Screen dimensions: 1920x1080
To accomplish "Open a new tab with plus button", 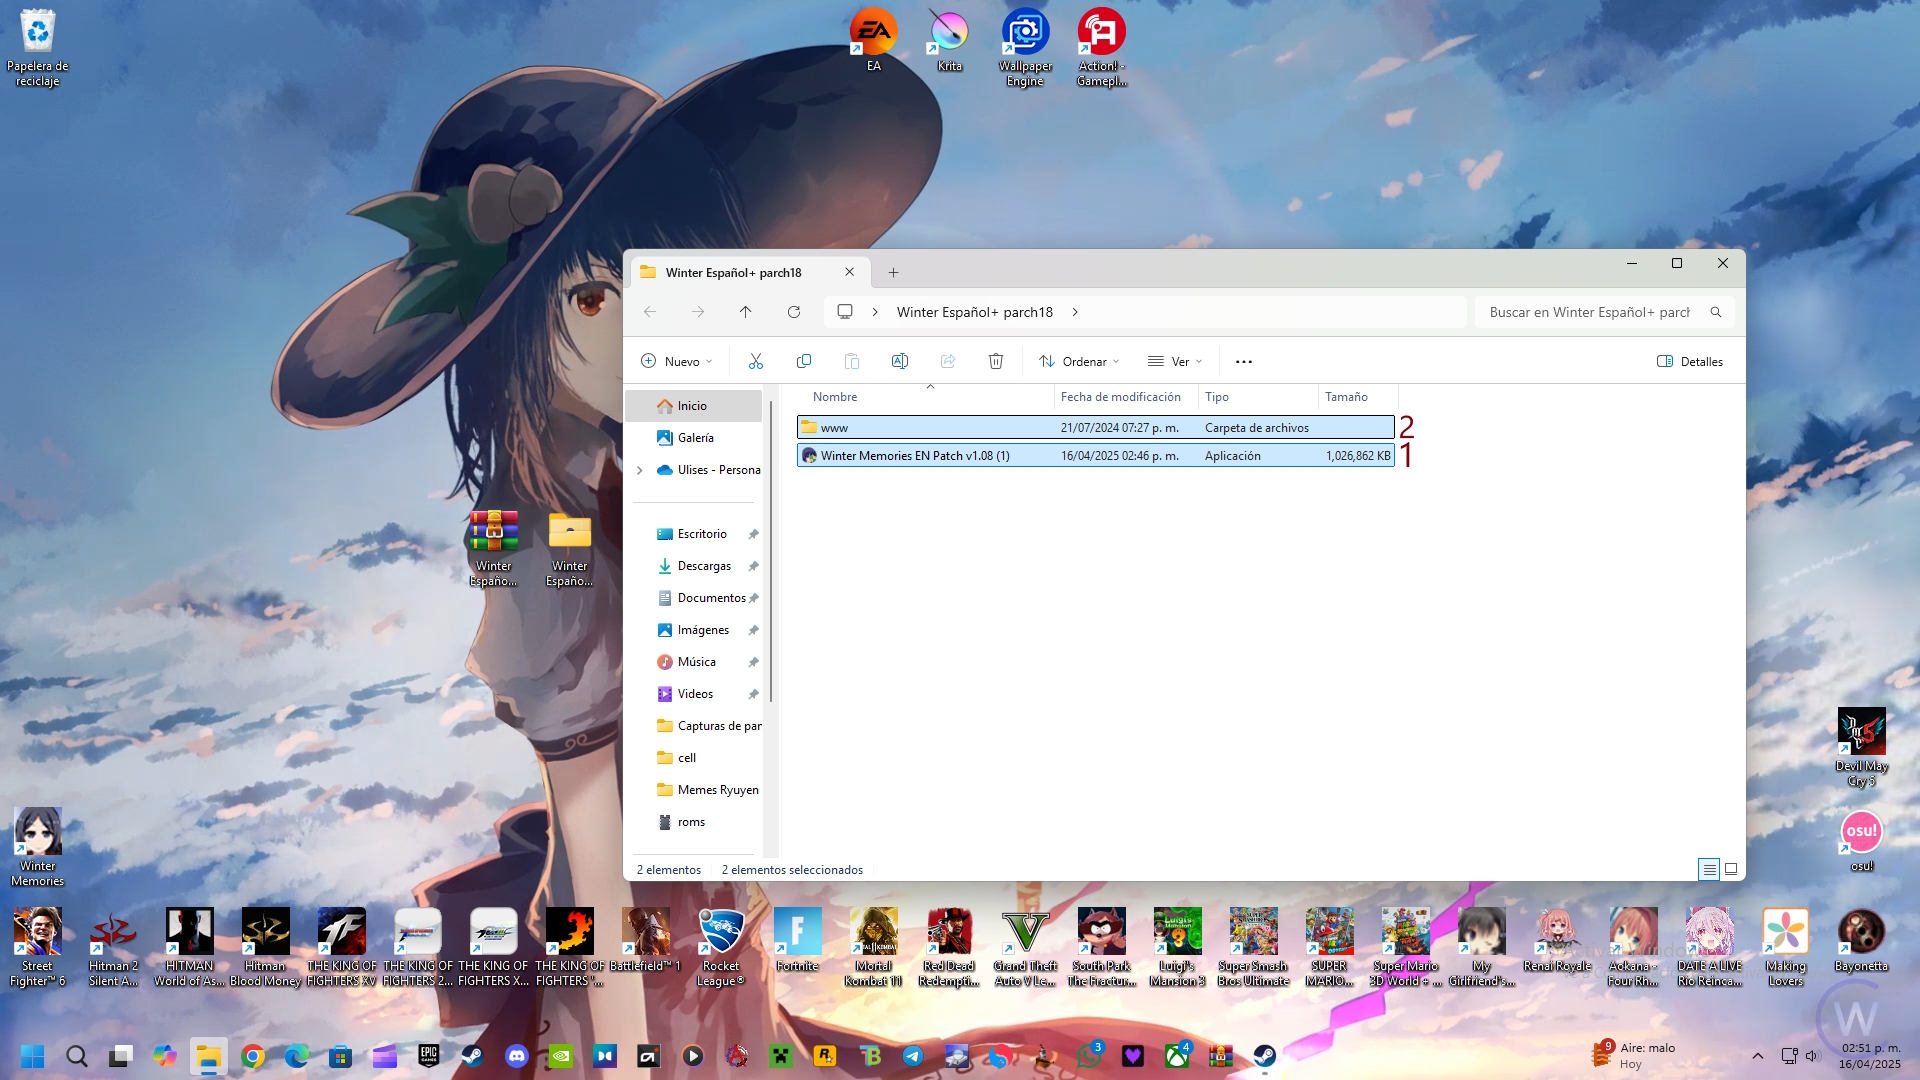I will 893,272.
